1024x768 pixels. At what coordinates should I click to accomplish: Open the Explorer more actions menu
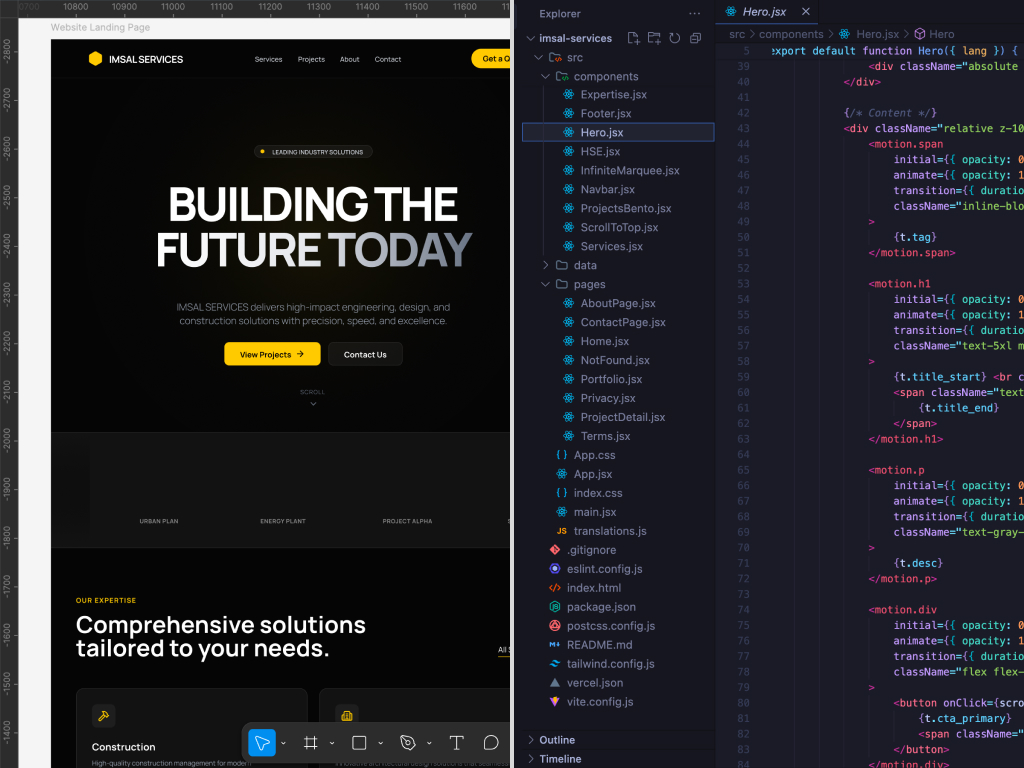pos(695,14)
